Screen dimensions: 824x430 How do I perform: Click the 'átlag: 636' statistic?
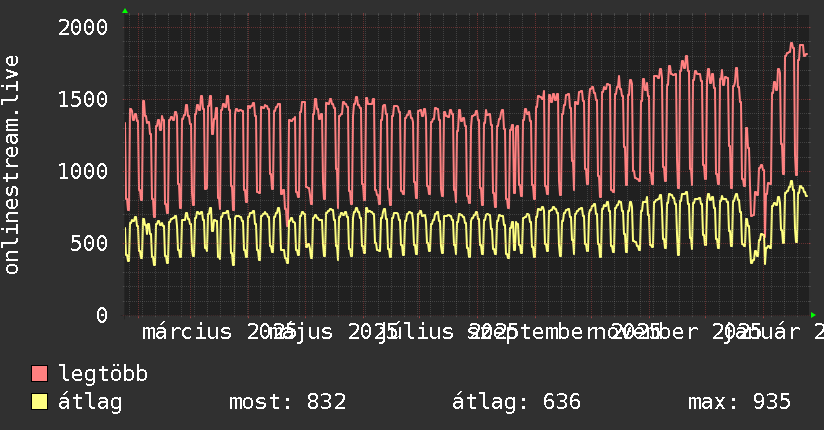[516, 402]
